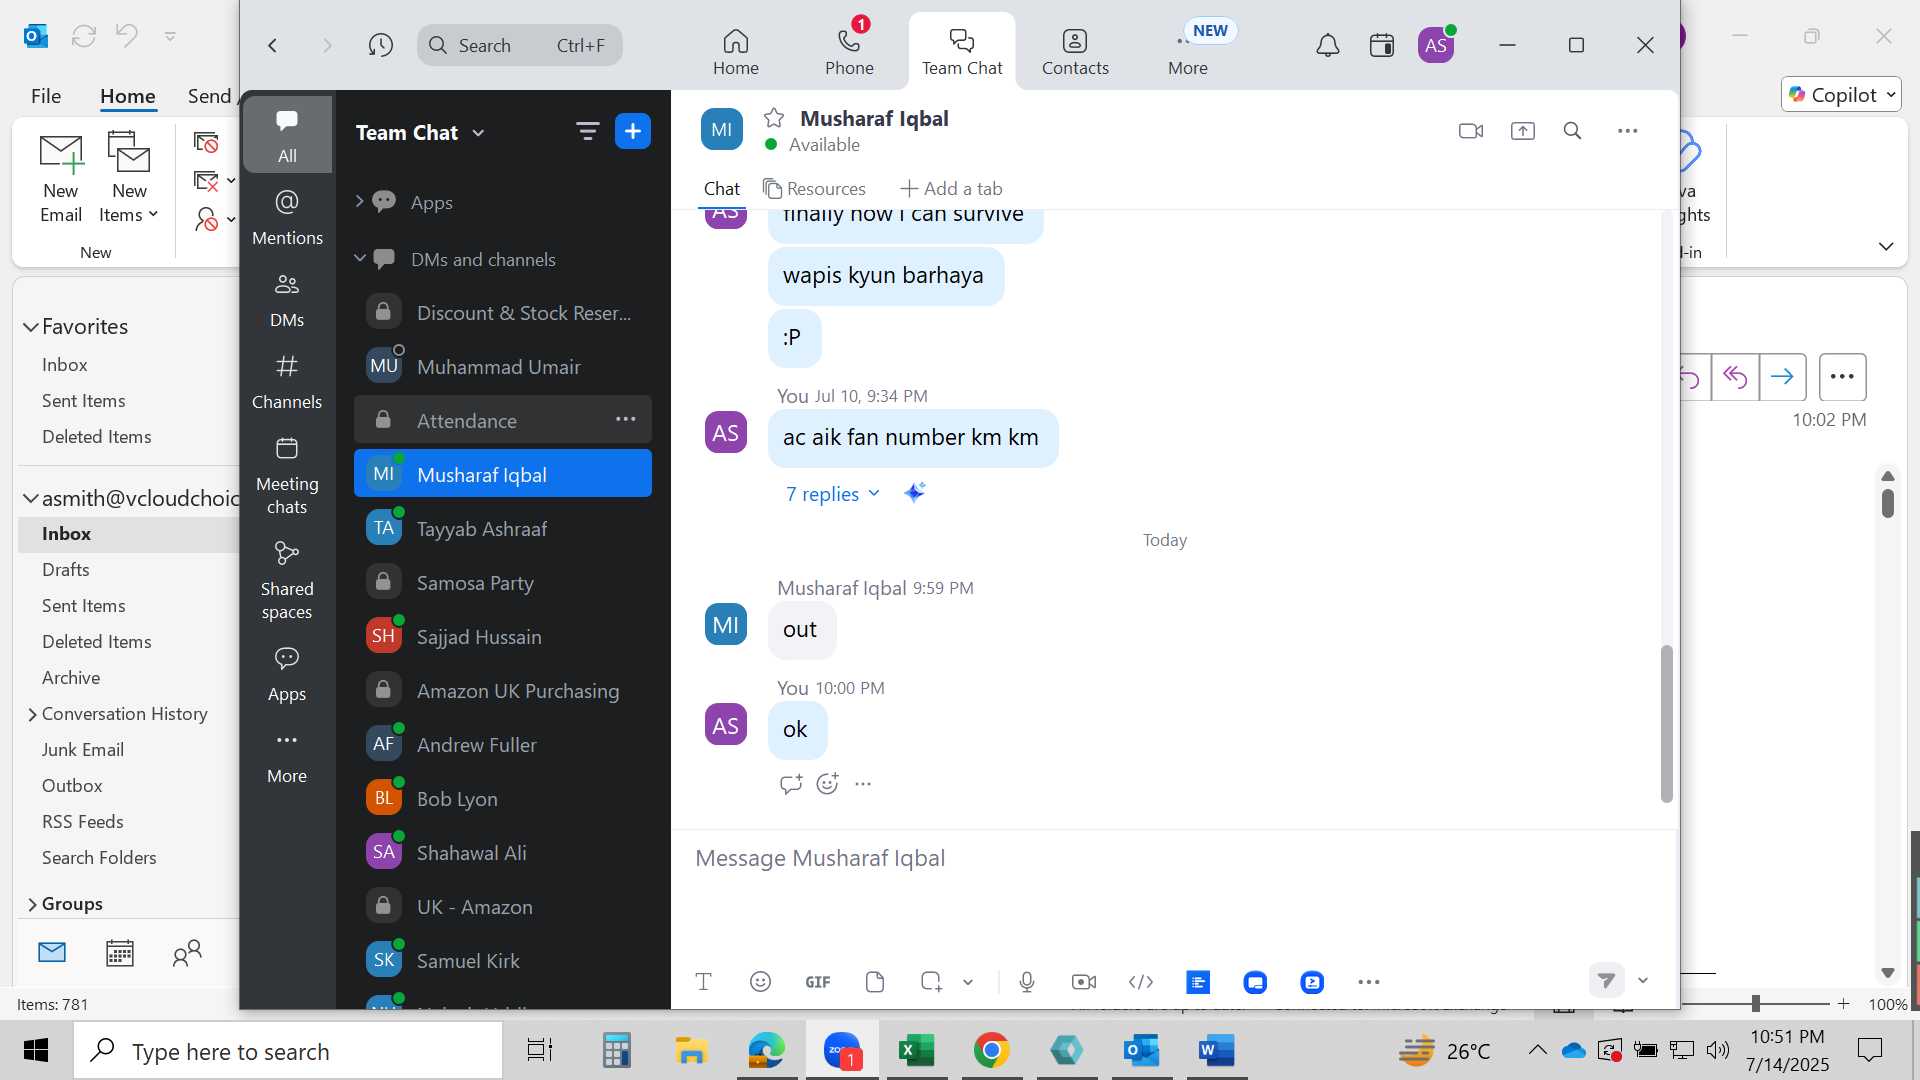1920x1080 pixels.
Task: Open the Attendance channel
Action: pos(503,420)
